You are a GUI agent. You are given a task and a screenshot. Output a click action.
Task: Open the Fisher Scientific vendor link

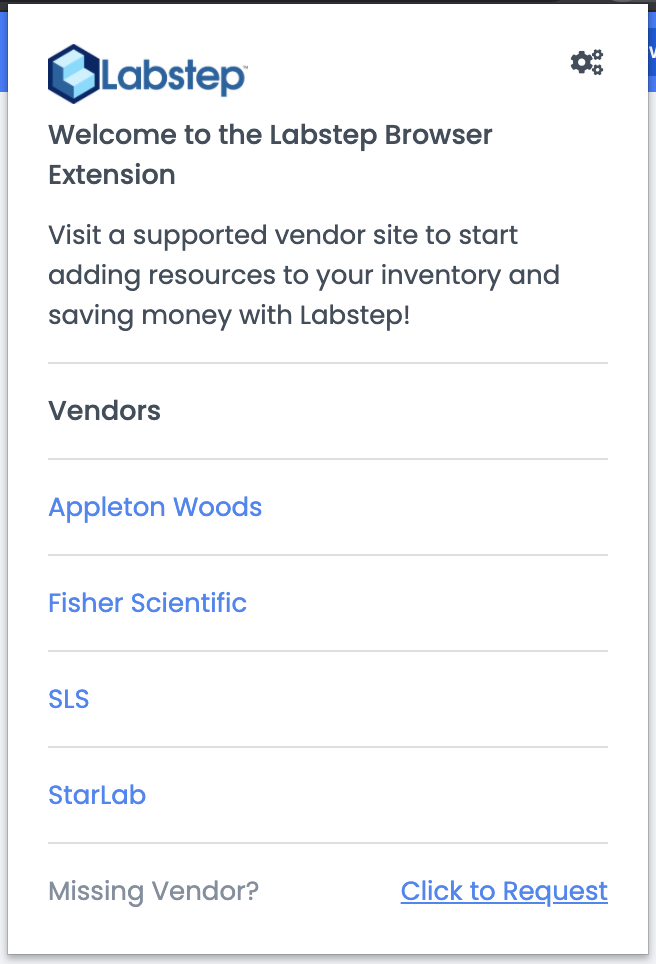147,603
